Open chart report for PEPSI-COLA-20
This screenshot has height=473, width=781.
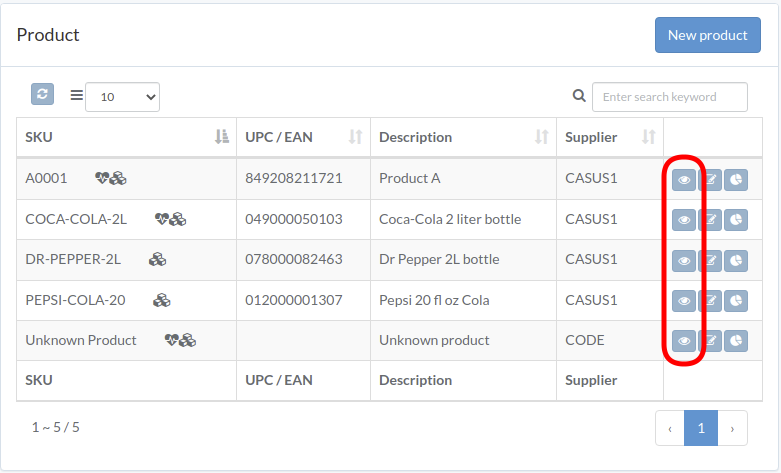click(736, 301)
